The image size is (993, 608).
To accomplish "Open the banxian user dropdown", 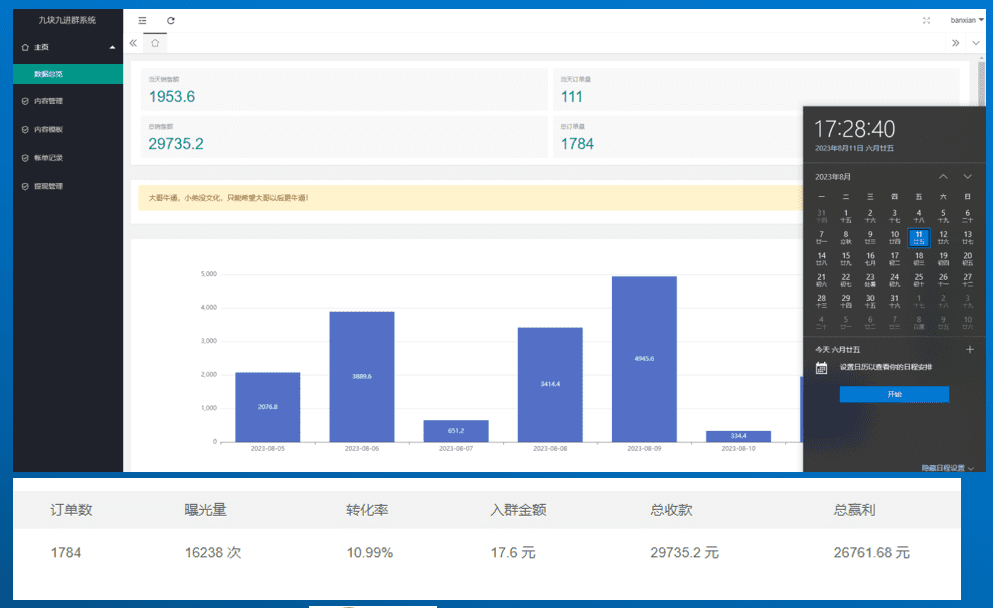I will click(965, 20).
